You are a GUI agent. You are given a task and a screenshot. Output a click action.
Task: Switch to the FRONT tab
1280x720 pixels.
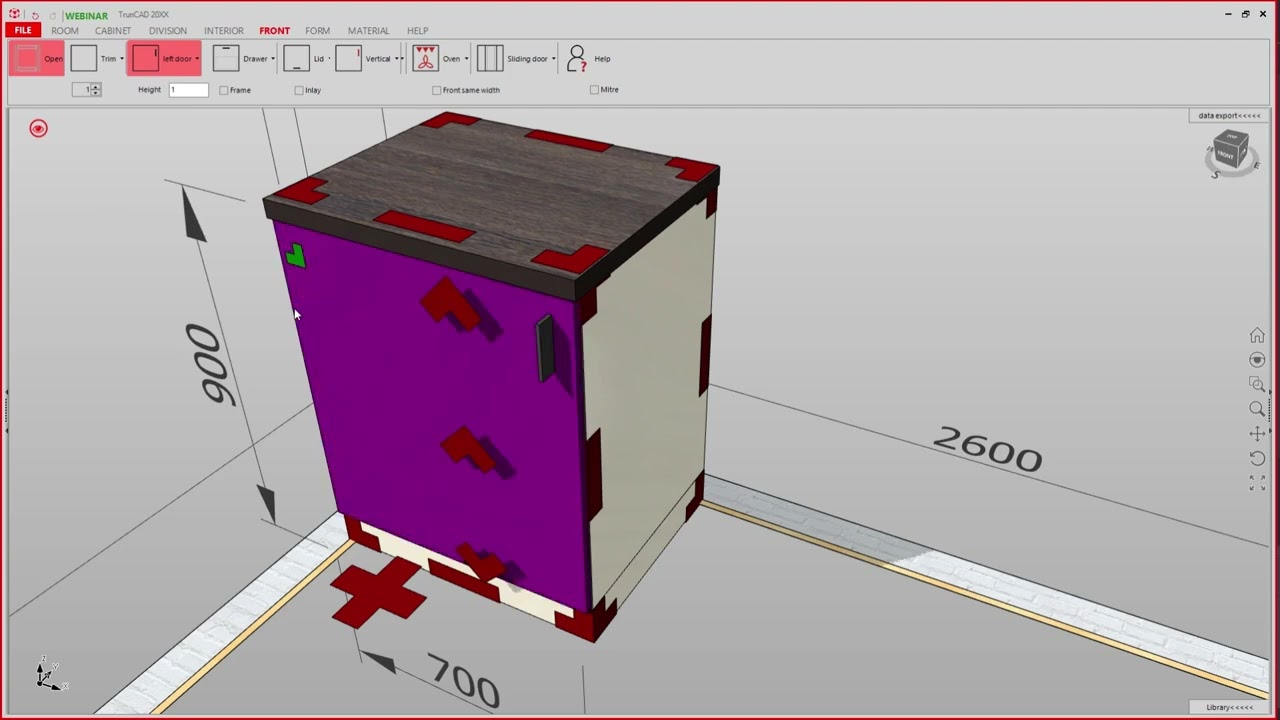pos(275,31)
